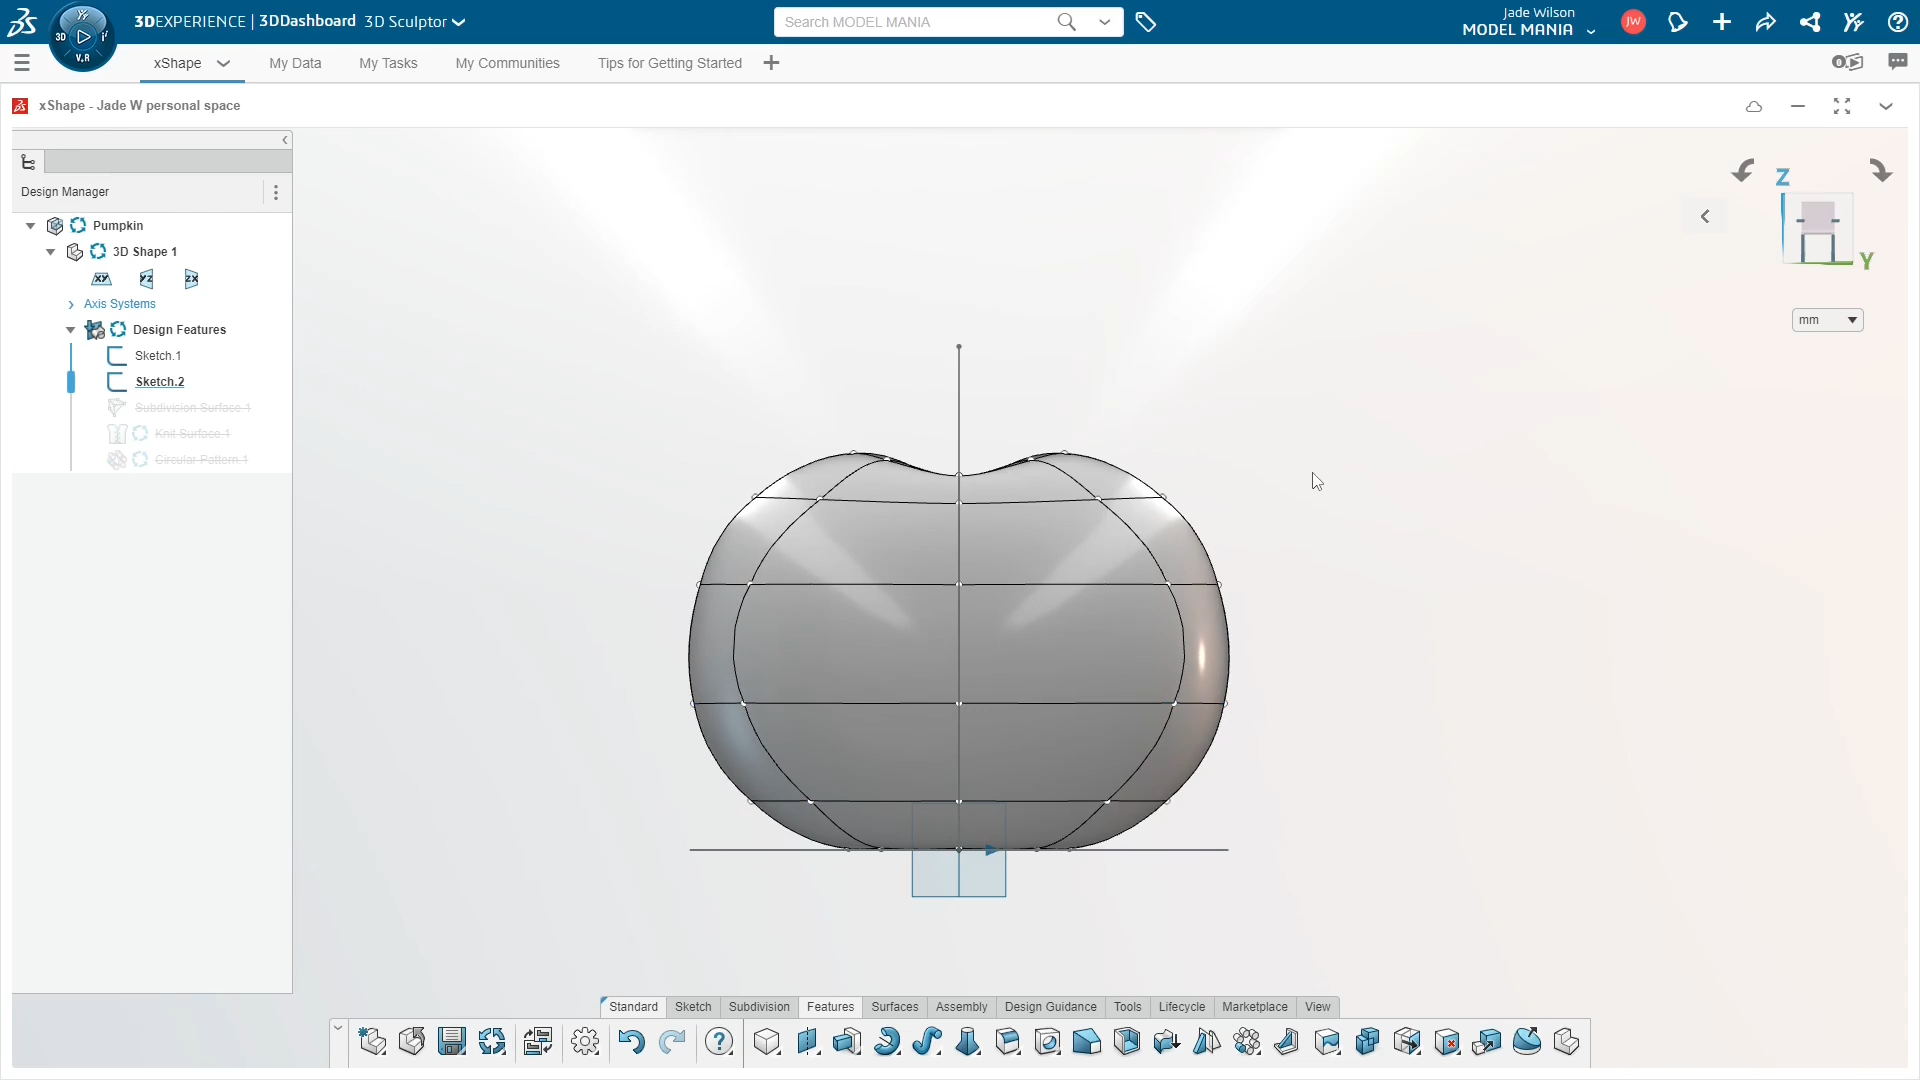Open the My Data tab
This screenshot has height=1080, width=1920.
[x=295, y=63]
